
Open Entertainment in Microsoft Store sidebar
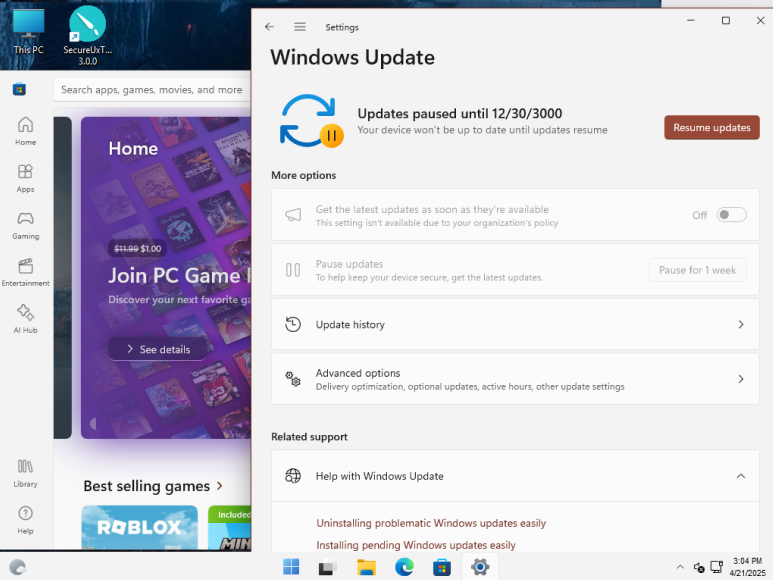[x=26, y=273]
